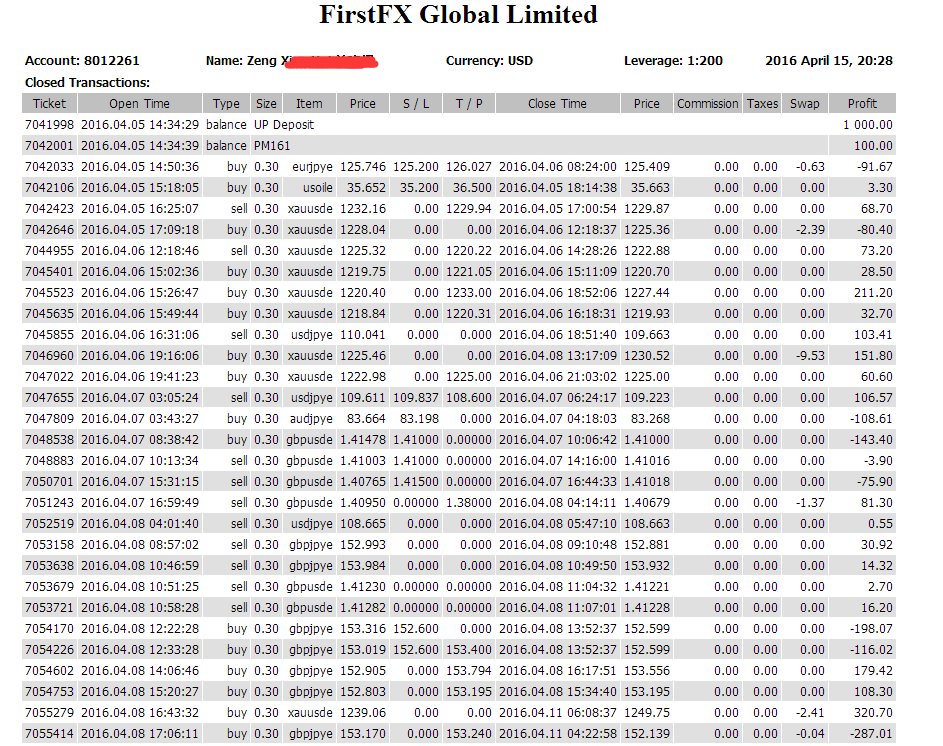943x746 pixels.
Task: Click the audjpye item cell
Action: (x=311, y=419)
